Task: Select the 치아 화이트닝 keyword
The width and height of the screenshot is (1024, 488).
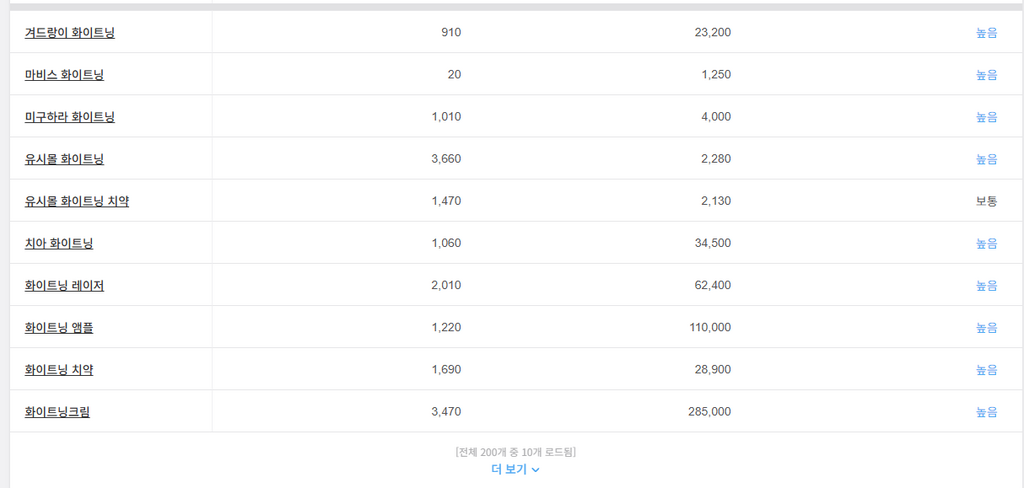Action: pos(59,243)
